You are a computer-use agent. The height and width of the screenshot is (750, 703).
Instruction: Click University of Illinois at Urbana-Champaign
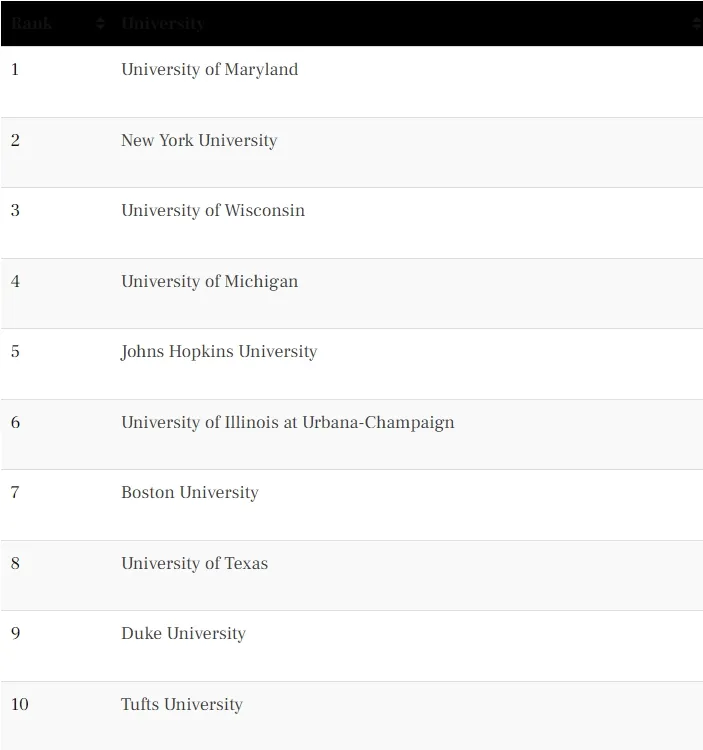[x=287, y=422]
